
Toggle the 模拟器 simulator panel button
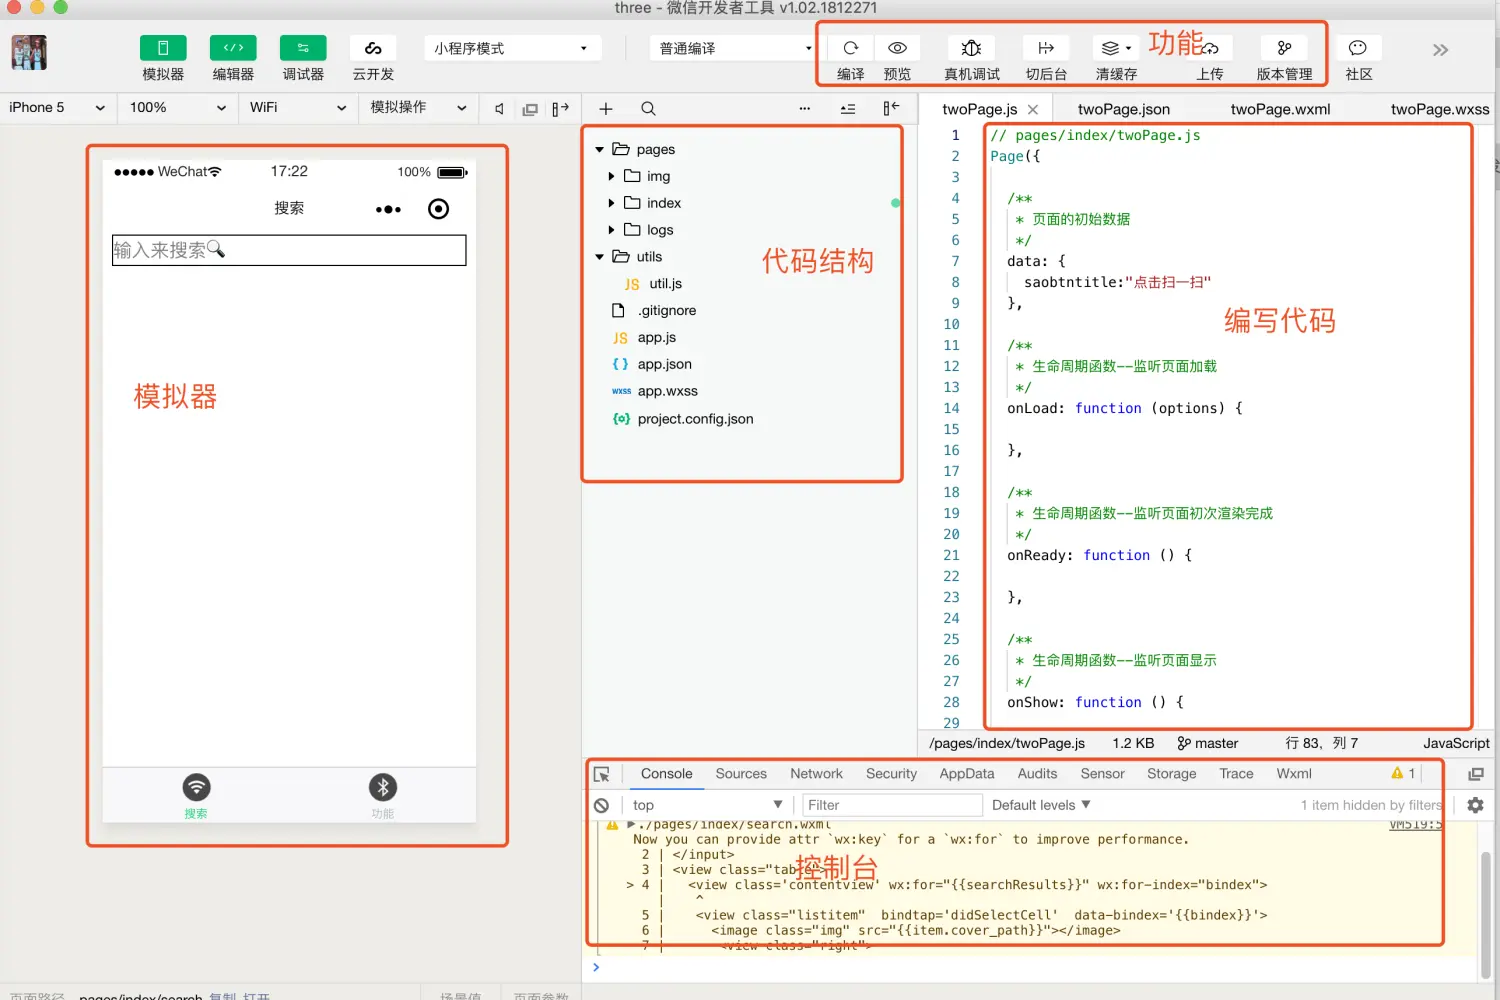163,48
